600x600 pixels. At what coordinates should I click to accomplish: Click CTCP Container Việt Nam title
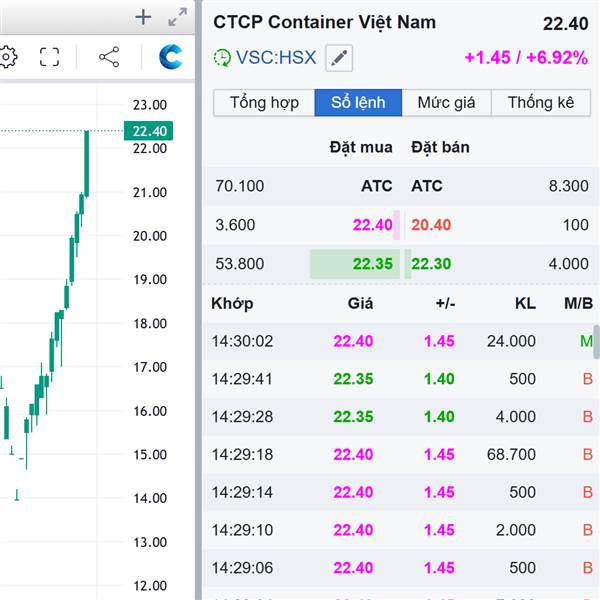[324, 22]
